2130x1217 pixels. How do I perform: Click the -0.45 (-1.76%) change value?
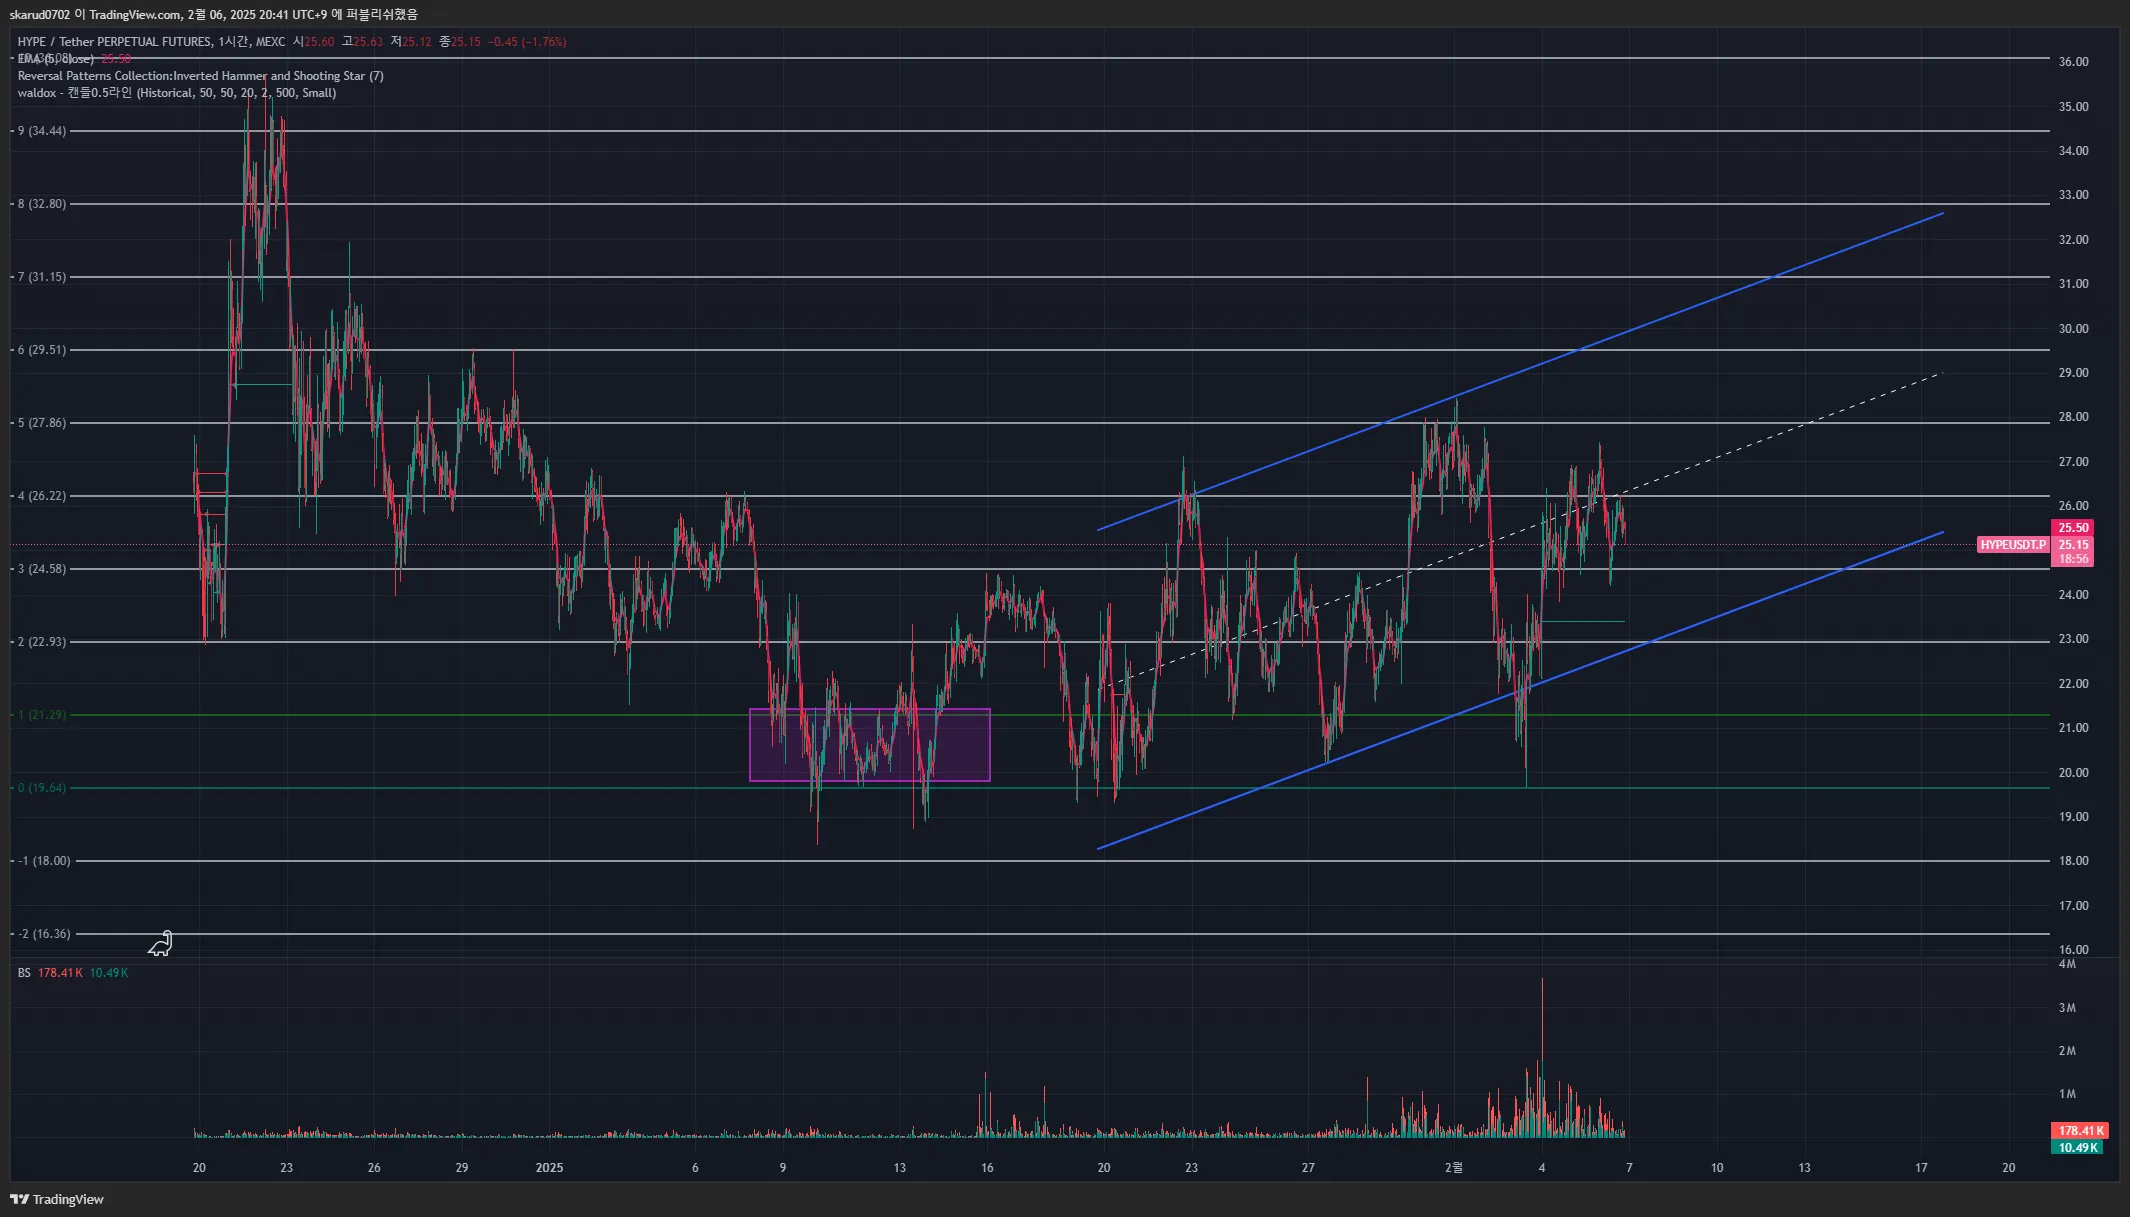coord(527,42)
